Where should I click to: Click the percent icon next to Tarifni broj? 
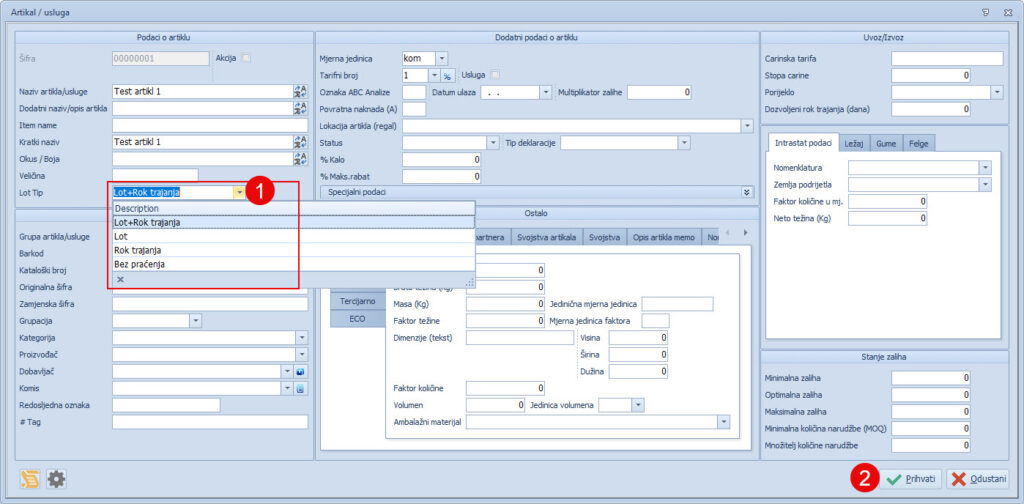coord(448,75)
